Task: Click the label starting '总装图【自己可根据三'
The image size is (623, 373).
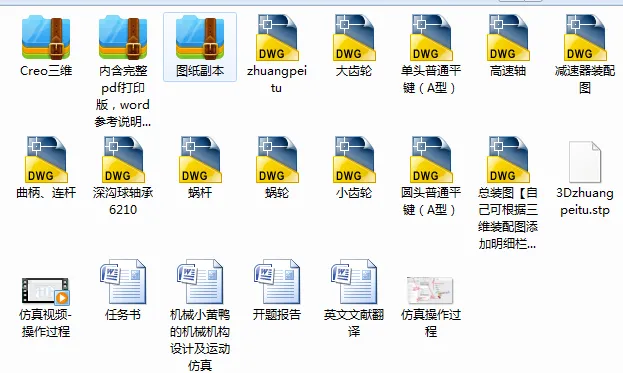Action: (508, 218)
